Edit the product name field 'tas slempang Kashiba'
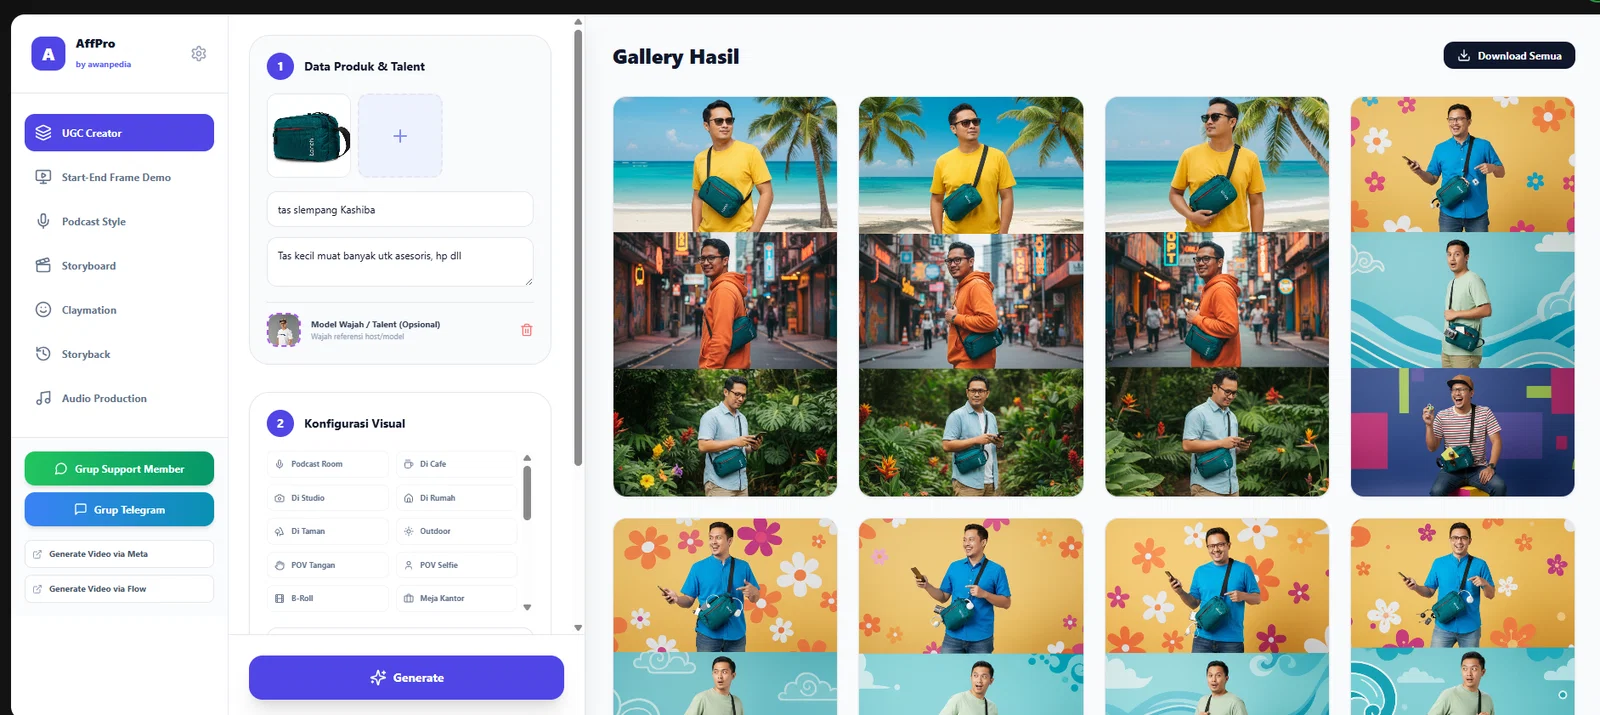The height and width of the screenshot is (715, 1600). pos(400,210)
